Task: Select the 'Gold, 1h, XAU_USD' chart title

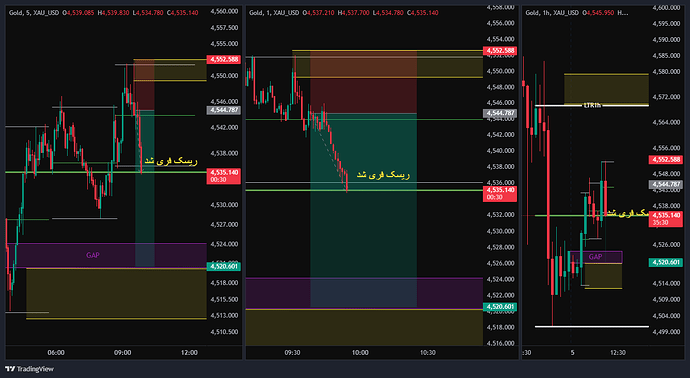Action: click(552, 13)
